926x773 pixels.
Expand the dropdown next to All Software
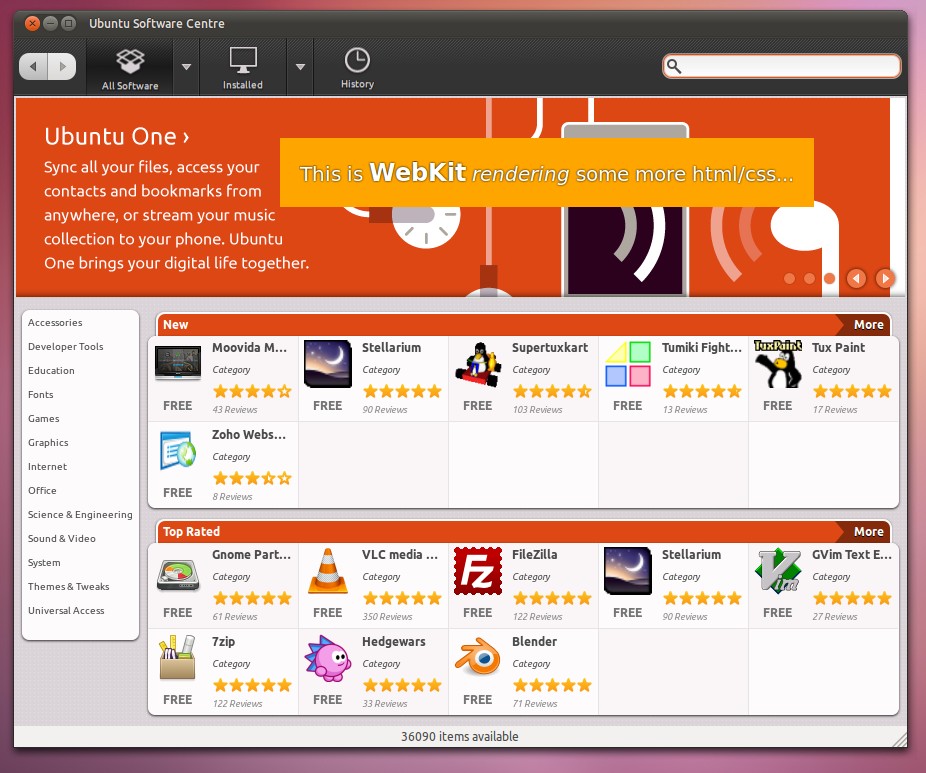(x=186, y=66)
